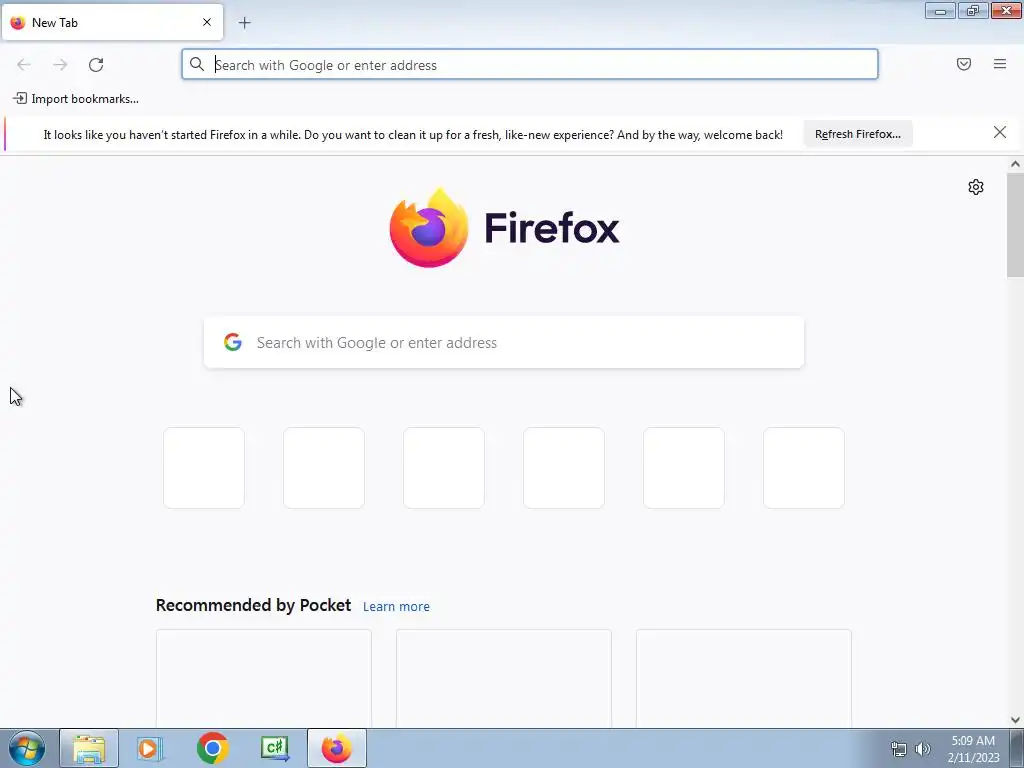Viewport: 1024px width, 768px height.
Task: Click the Import bookmarks toolbar item
Action: (x=76, y=99)
